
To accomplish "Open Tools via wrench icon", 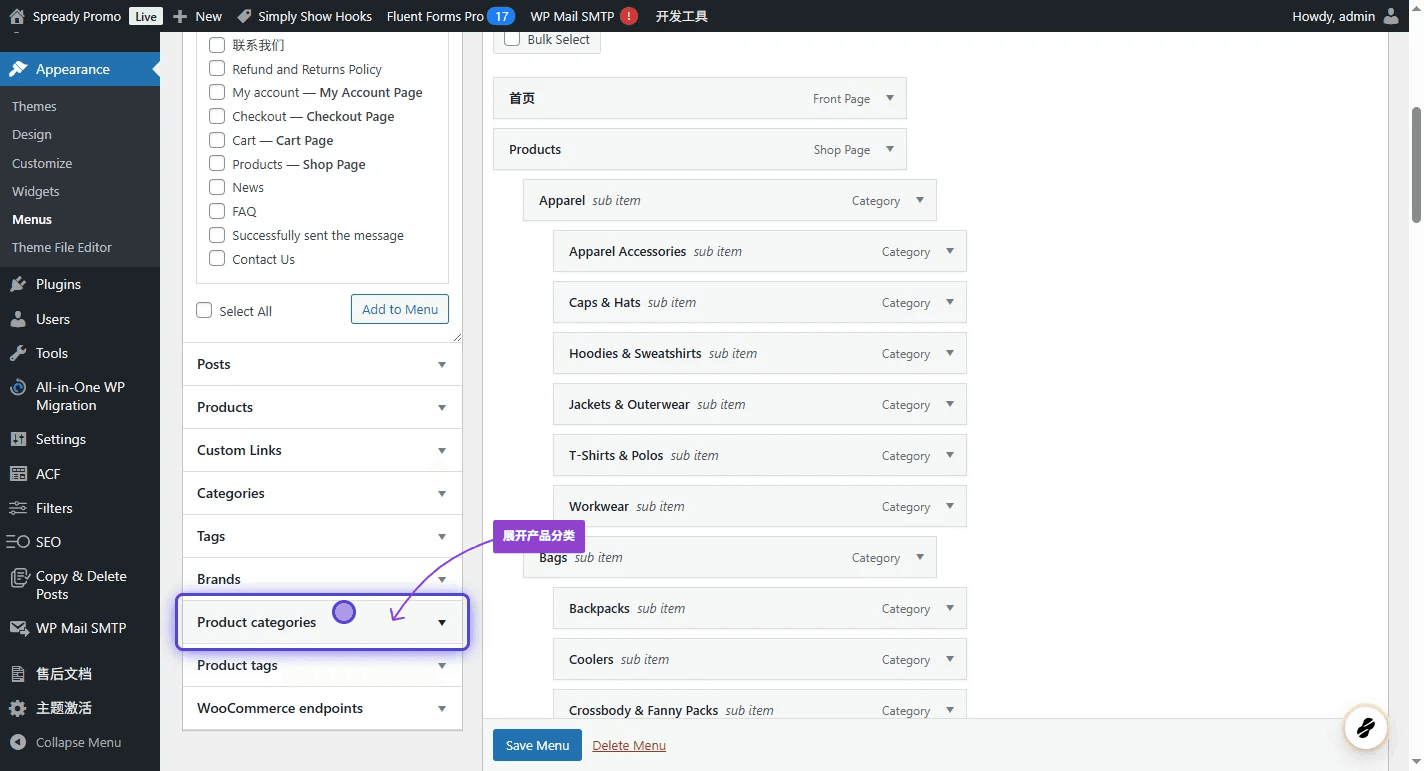I will tap(18, 353).
